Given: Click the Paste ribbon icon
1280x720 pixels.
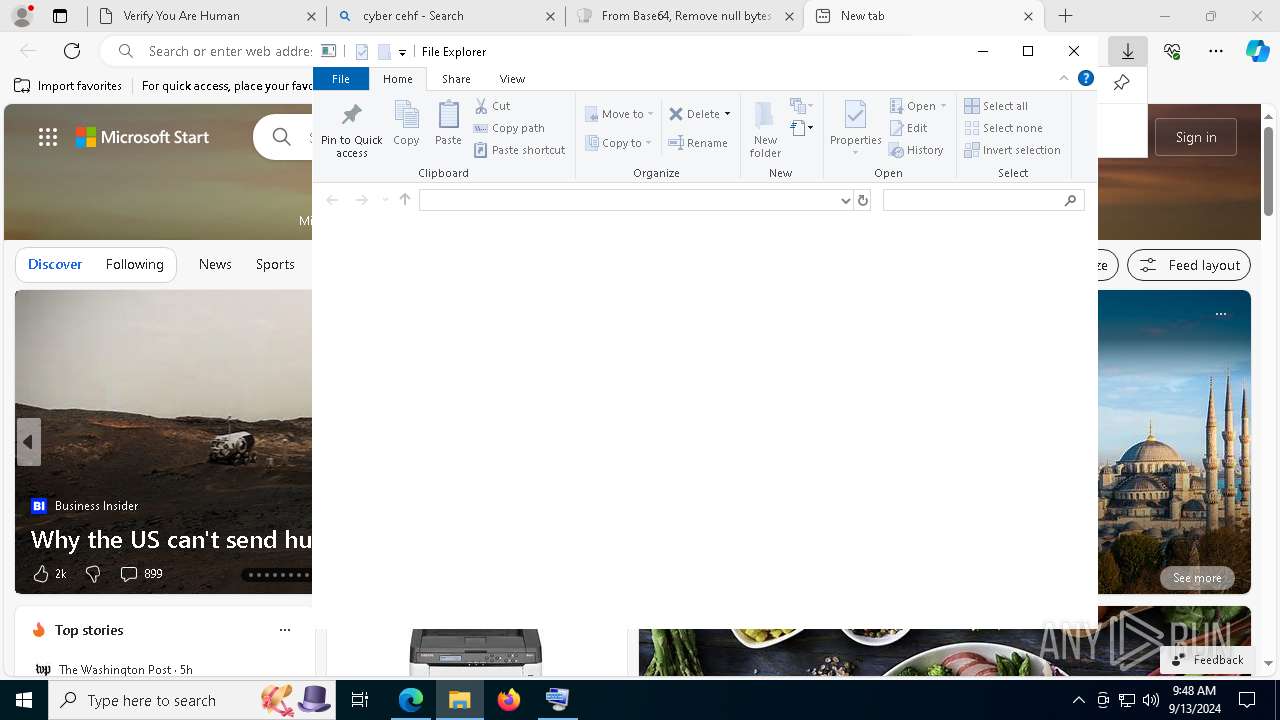Looking at the screenshot, I should (448, 123).
